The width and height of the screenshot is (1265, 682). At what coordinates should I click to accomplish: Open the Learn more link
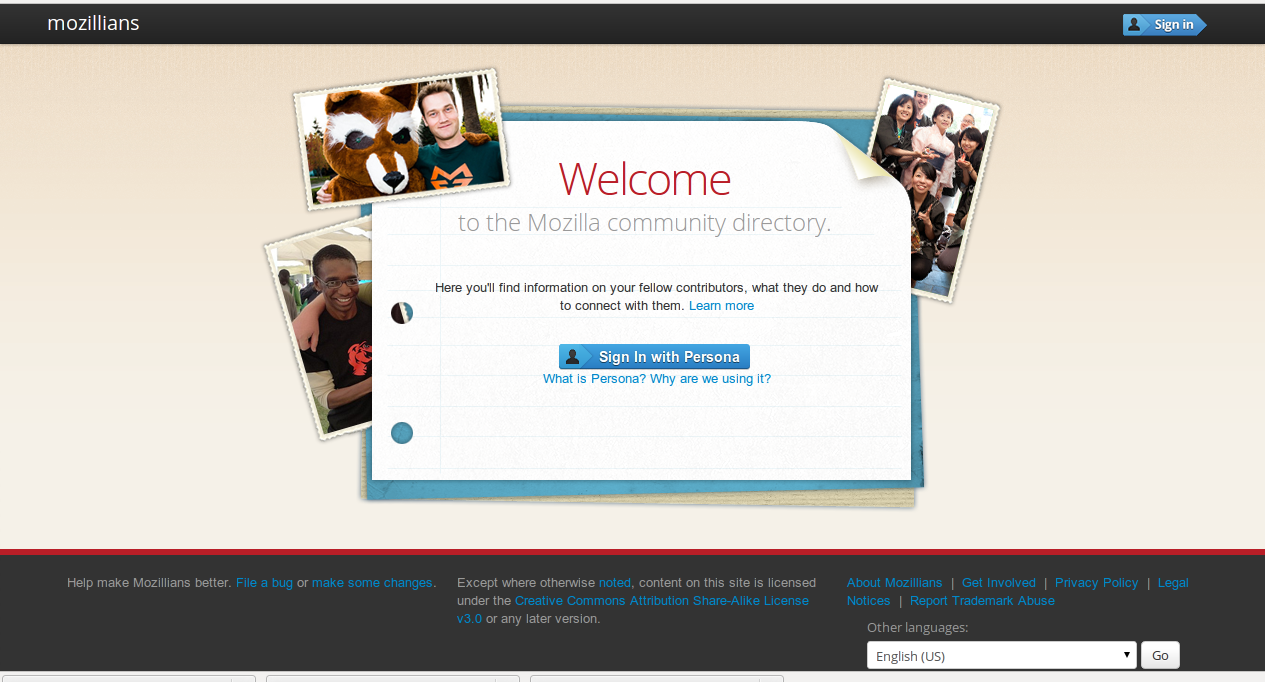(721, 306)
